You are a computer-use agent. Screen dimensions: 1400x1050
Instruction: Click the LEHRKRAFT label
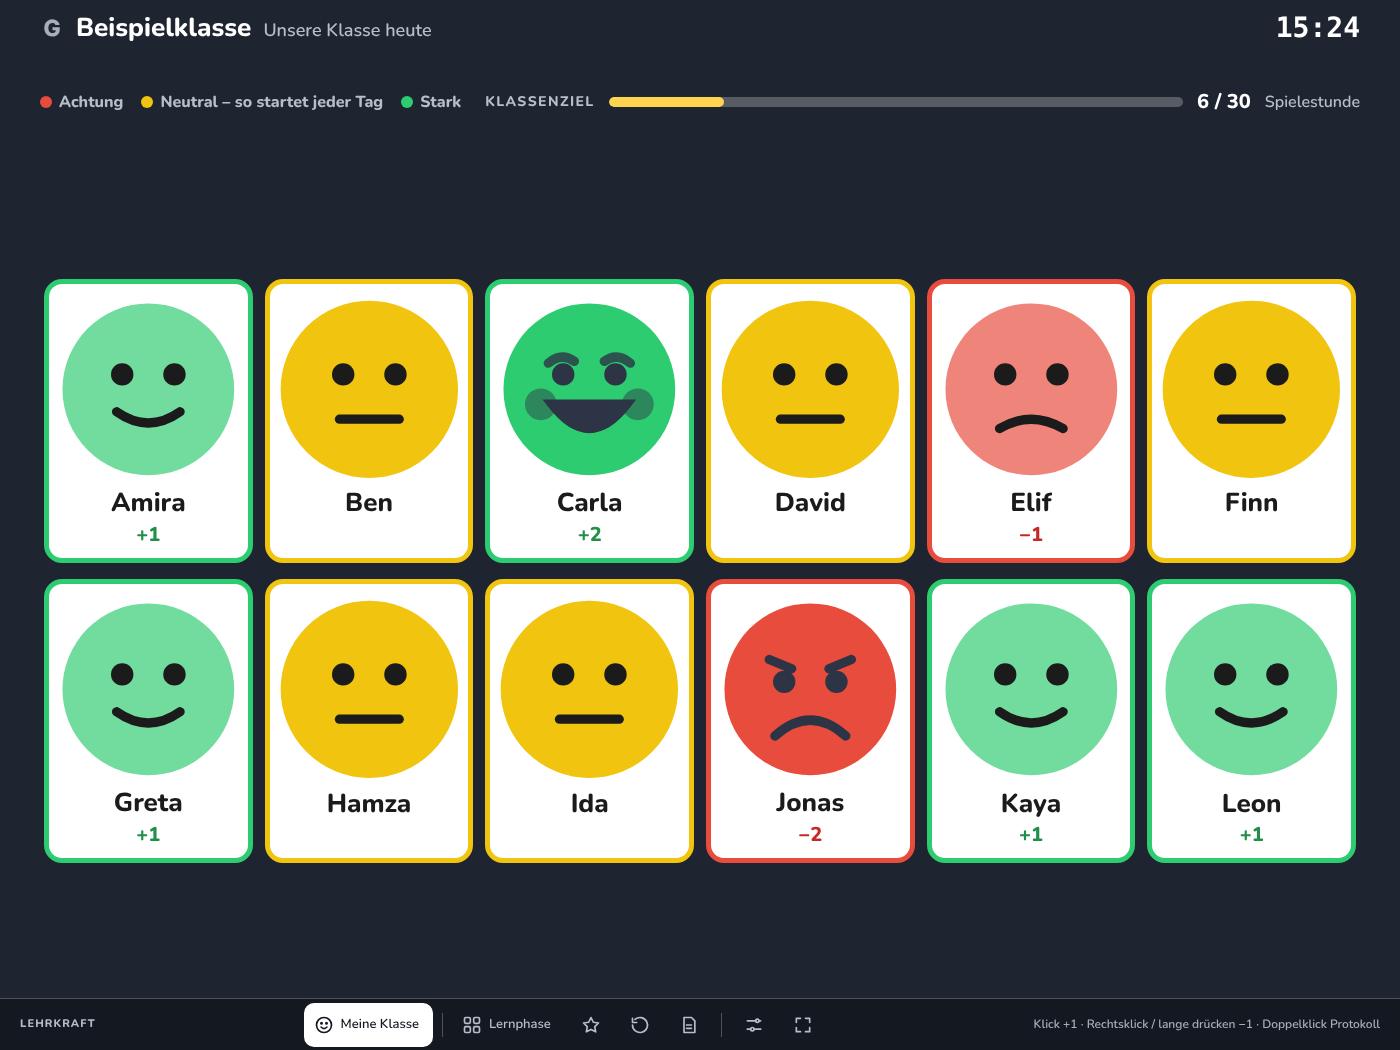point(58,1024)
